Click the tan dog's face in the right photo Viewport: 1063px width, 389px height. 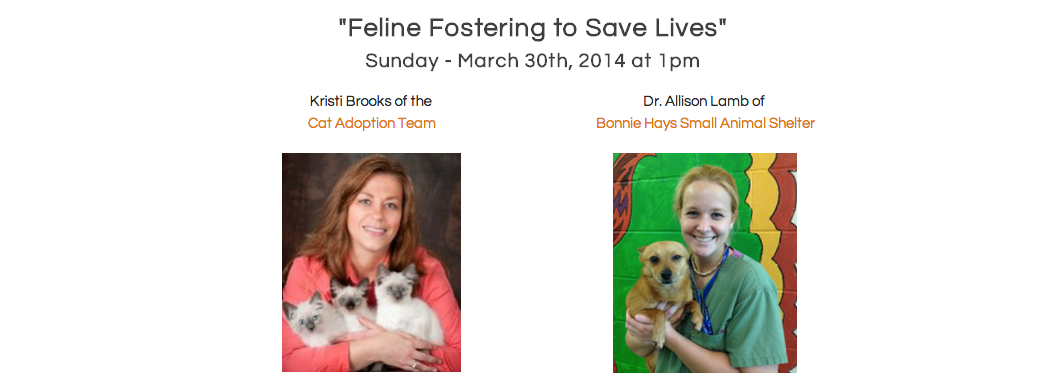(x=663, y=266)
